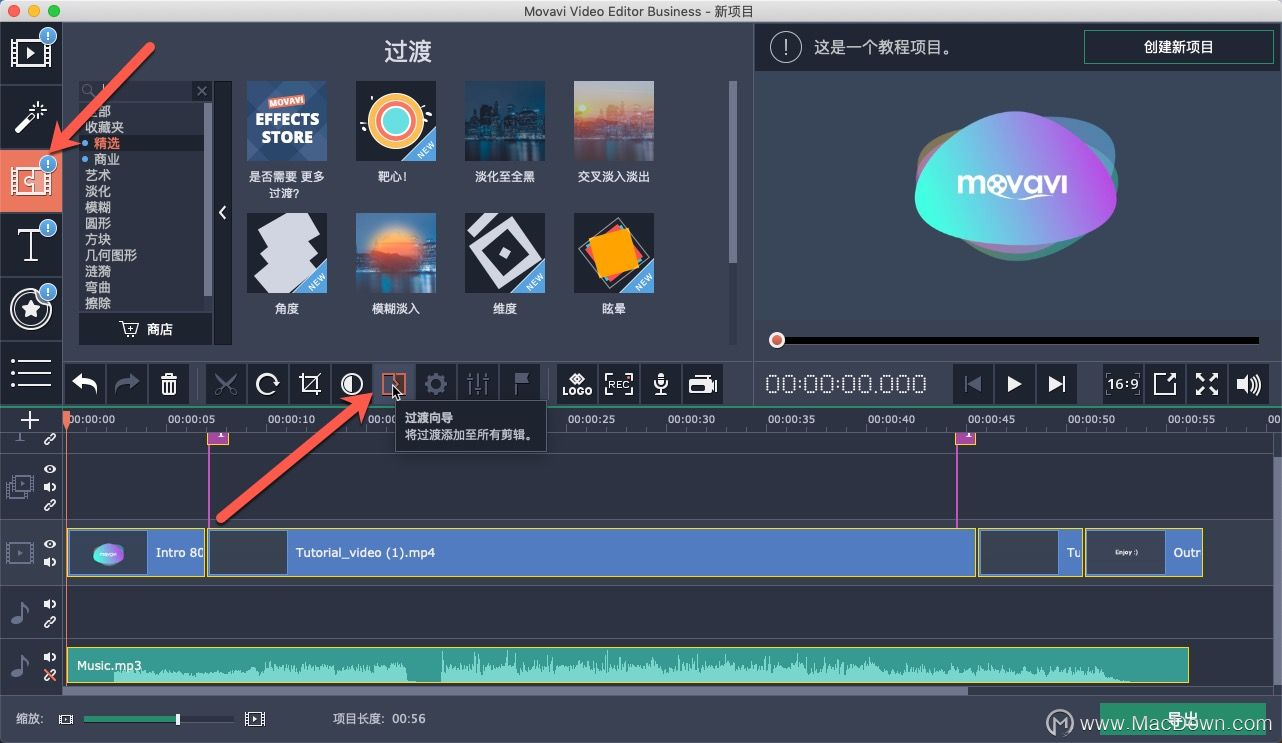
Task: Start screen recording with REC button
Action: tap(619, 384)
